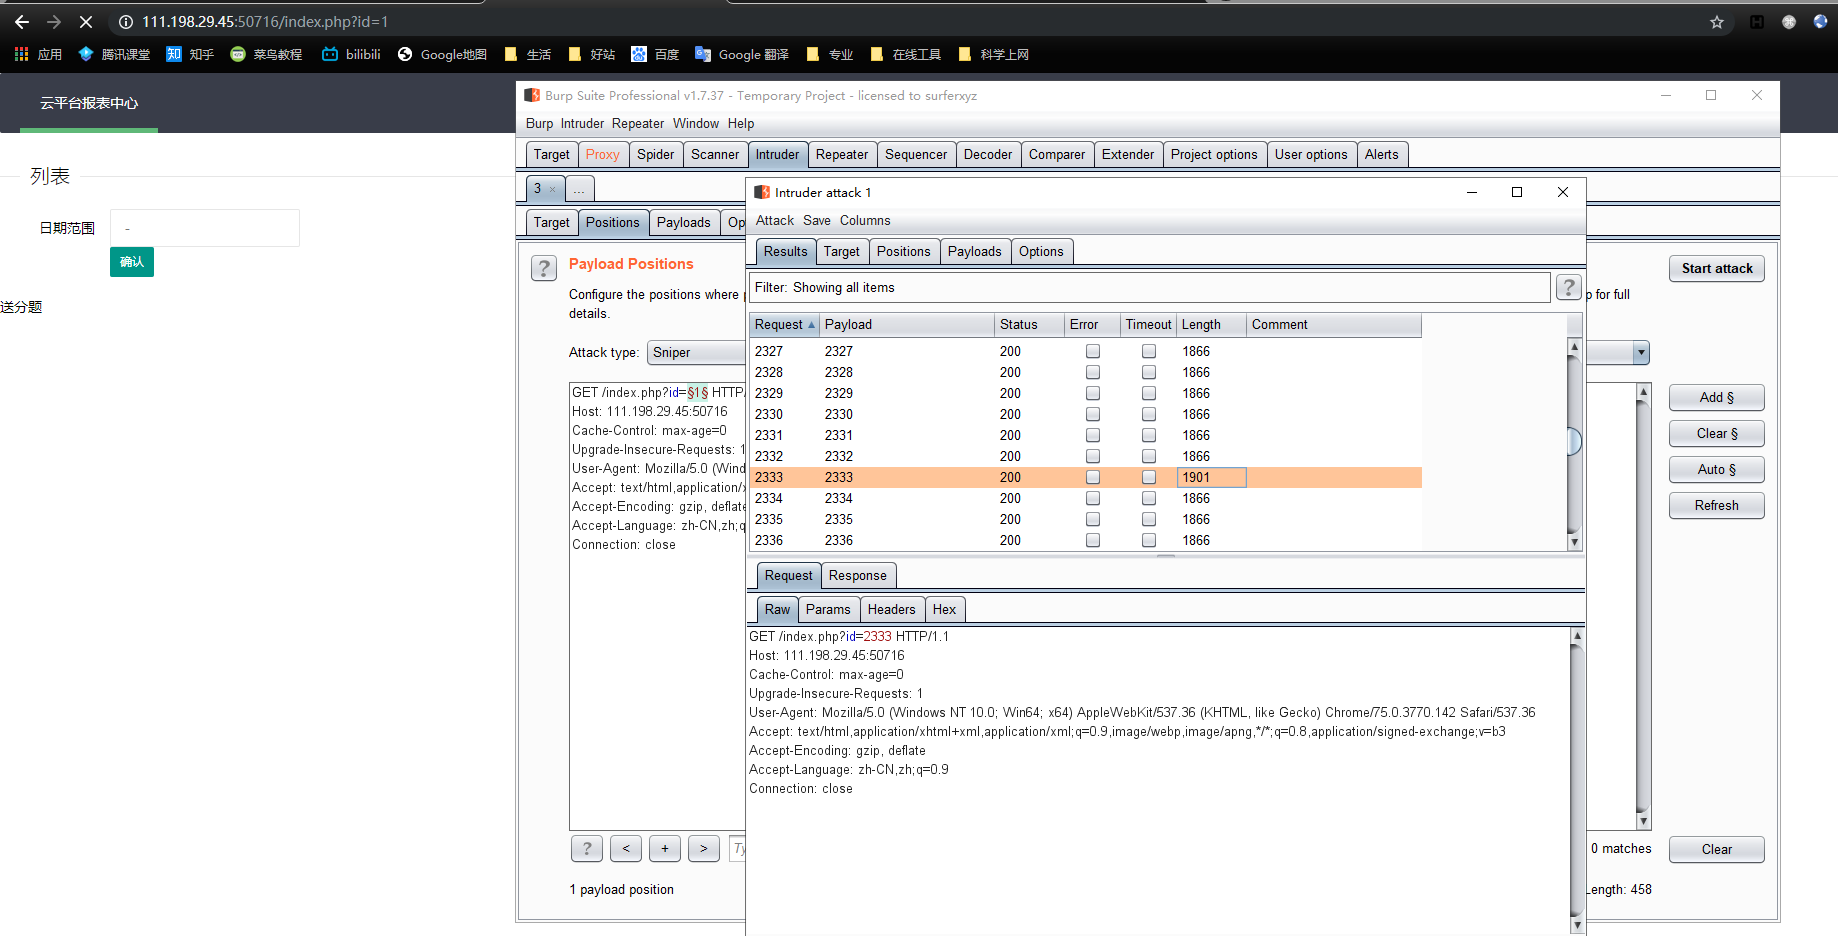1838x936 pixels.
Task: Open the Params view tab
Action: [x=828, y=609]
